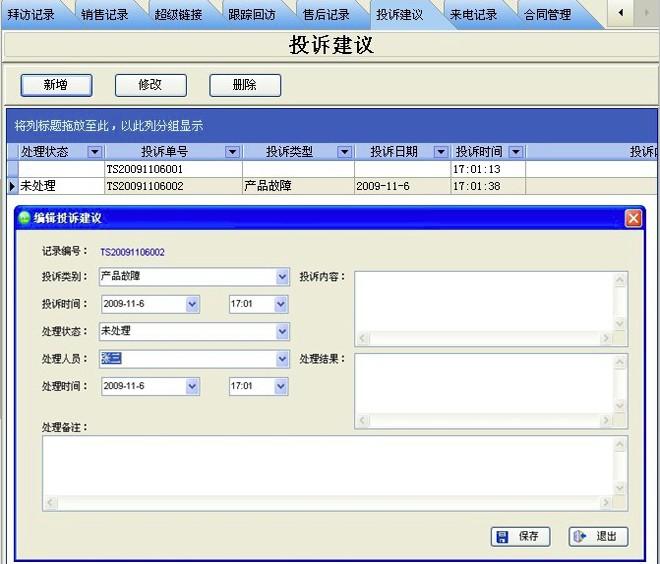Image resolution: width=660 pixels, height=564 pixels.
Task: Click the 保存 save button
Action: click(x=520, y=537)
